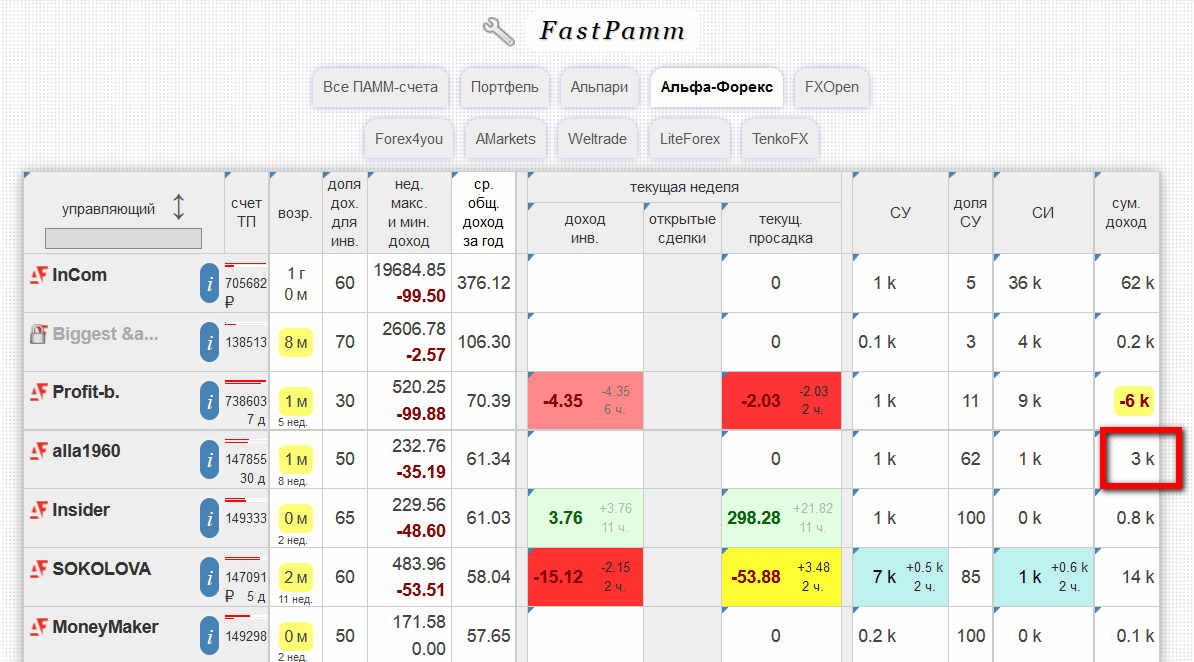This screenshot has width=1194, height=662.
Task: Click the wrench settings icon beside FastPamm
Action: click(498, 31)
